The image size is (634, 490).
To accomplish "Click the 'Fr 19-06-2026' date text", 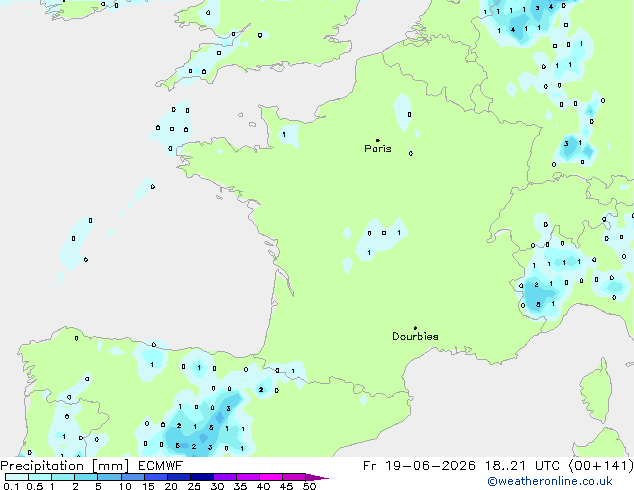I will click(419, 466).
